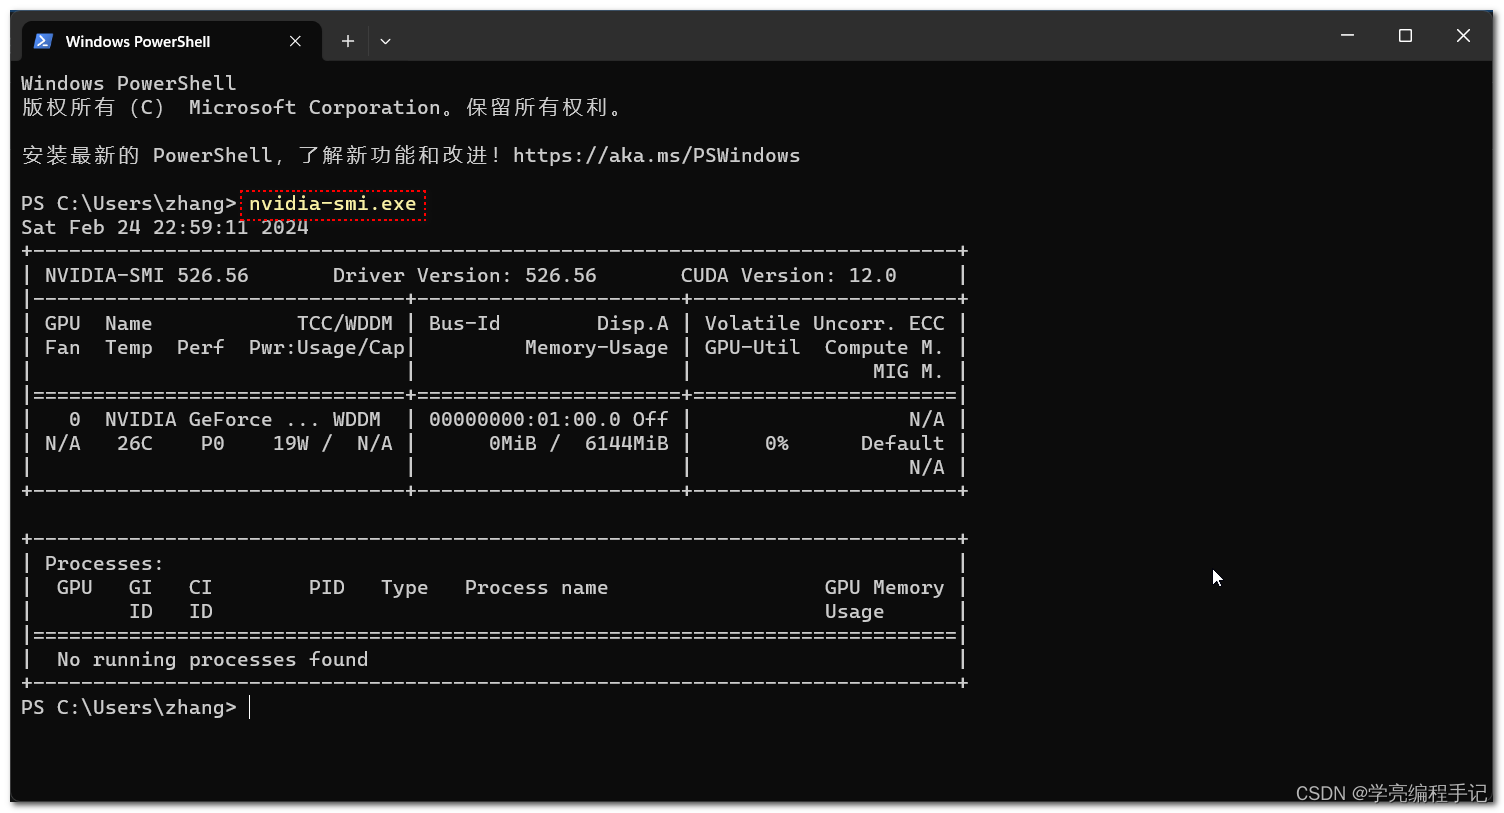This screenshot has width=1504, height=813.
Task: Click the 'Microsoft Corporation' copyright text
Action: point(315,107)
